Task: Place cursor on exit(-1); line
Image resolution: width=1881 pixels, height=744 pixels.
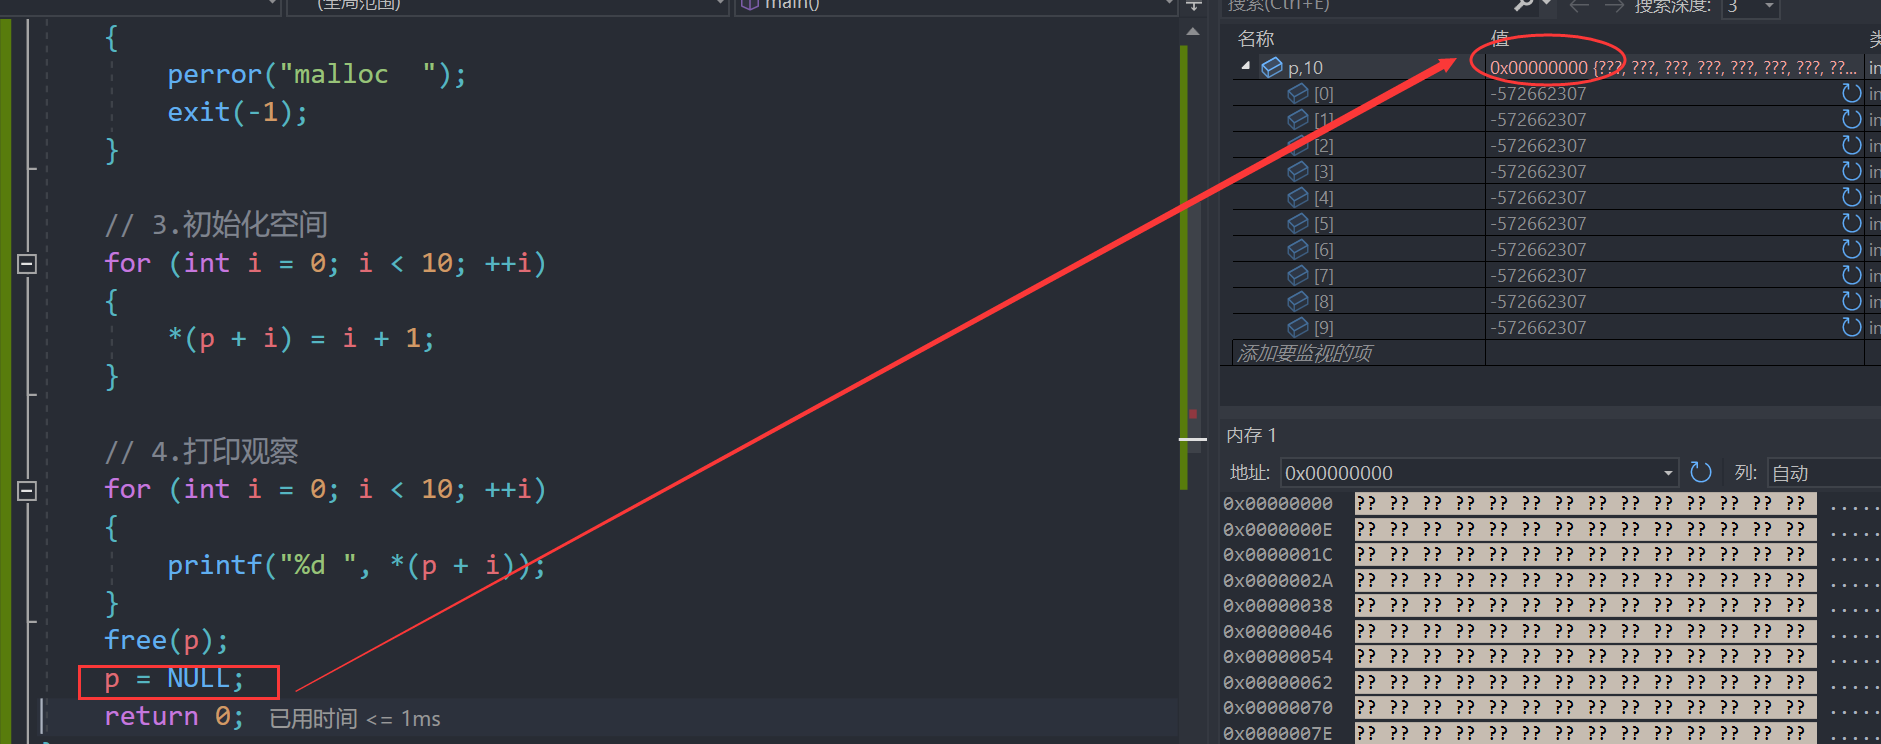Action: (237, 112)
